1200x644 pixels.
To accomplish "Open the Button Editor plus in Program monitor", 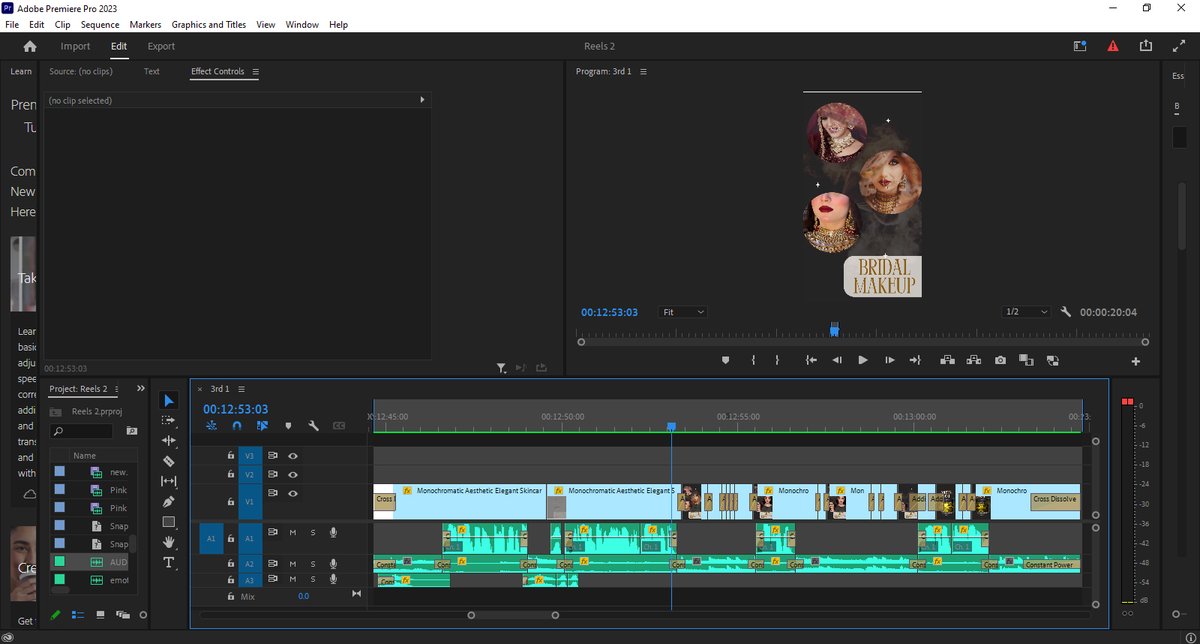I will click(1135, 361).
